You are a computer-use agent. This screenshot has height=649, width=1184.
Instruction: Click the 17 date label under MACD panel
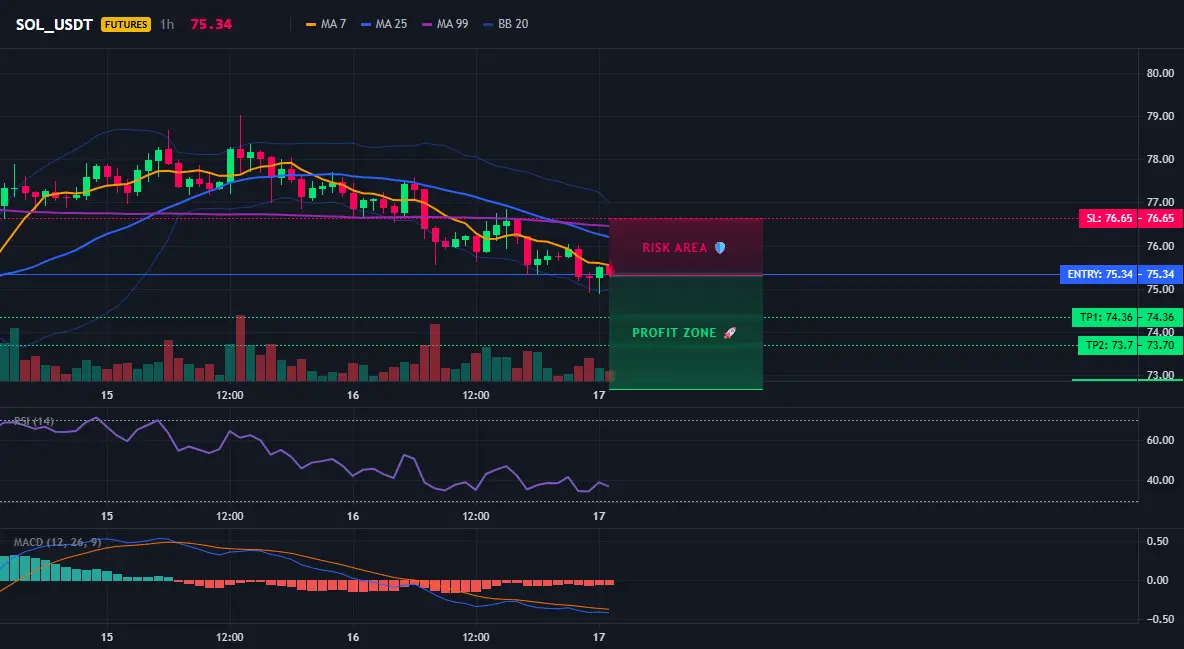click(599, 637)
